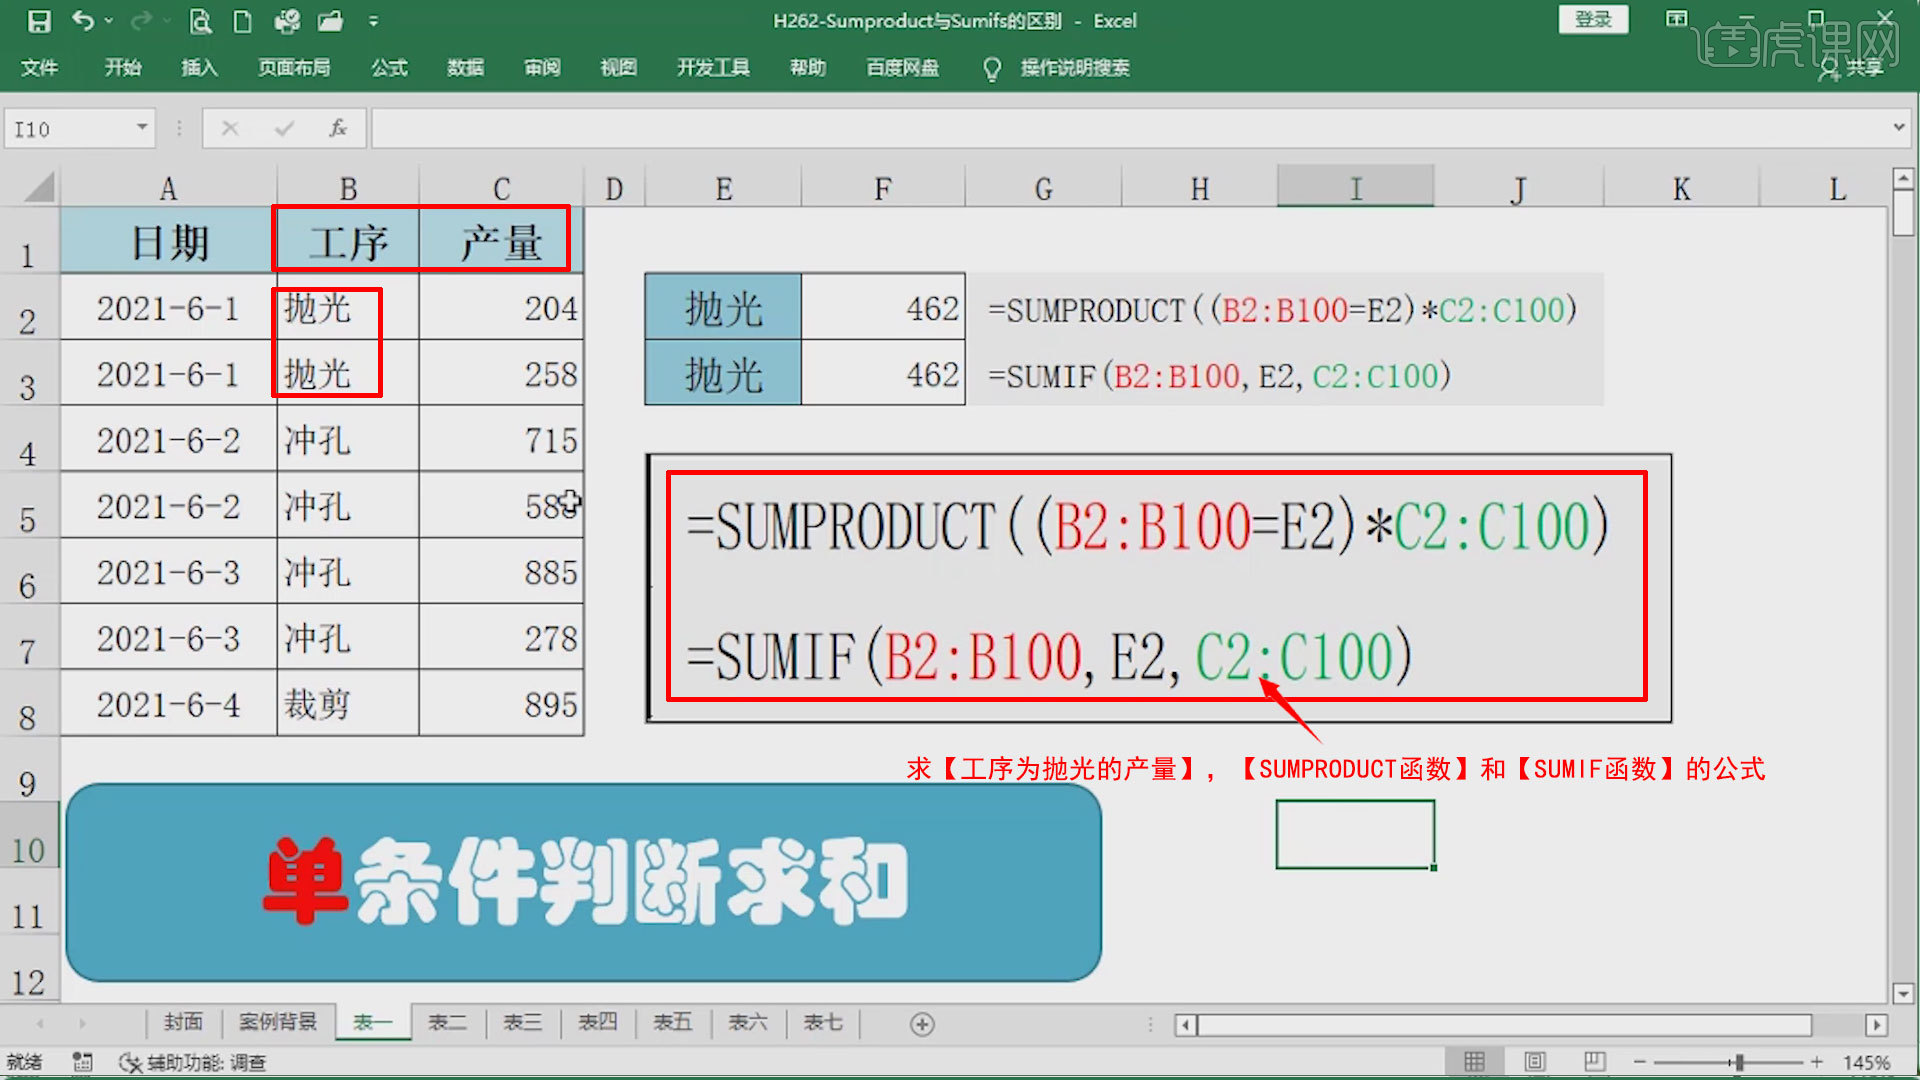Click the Open folder icon in toolbar
The image size is (1920, 1080).
[328, 21]
